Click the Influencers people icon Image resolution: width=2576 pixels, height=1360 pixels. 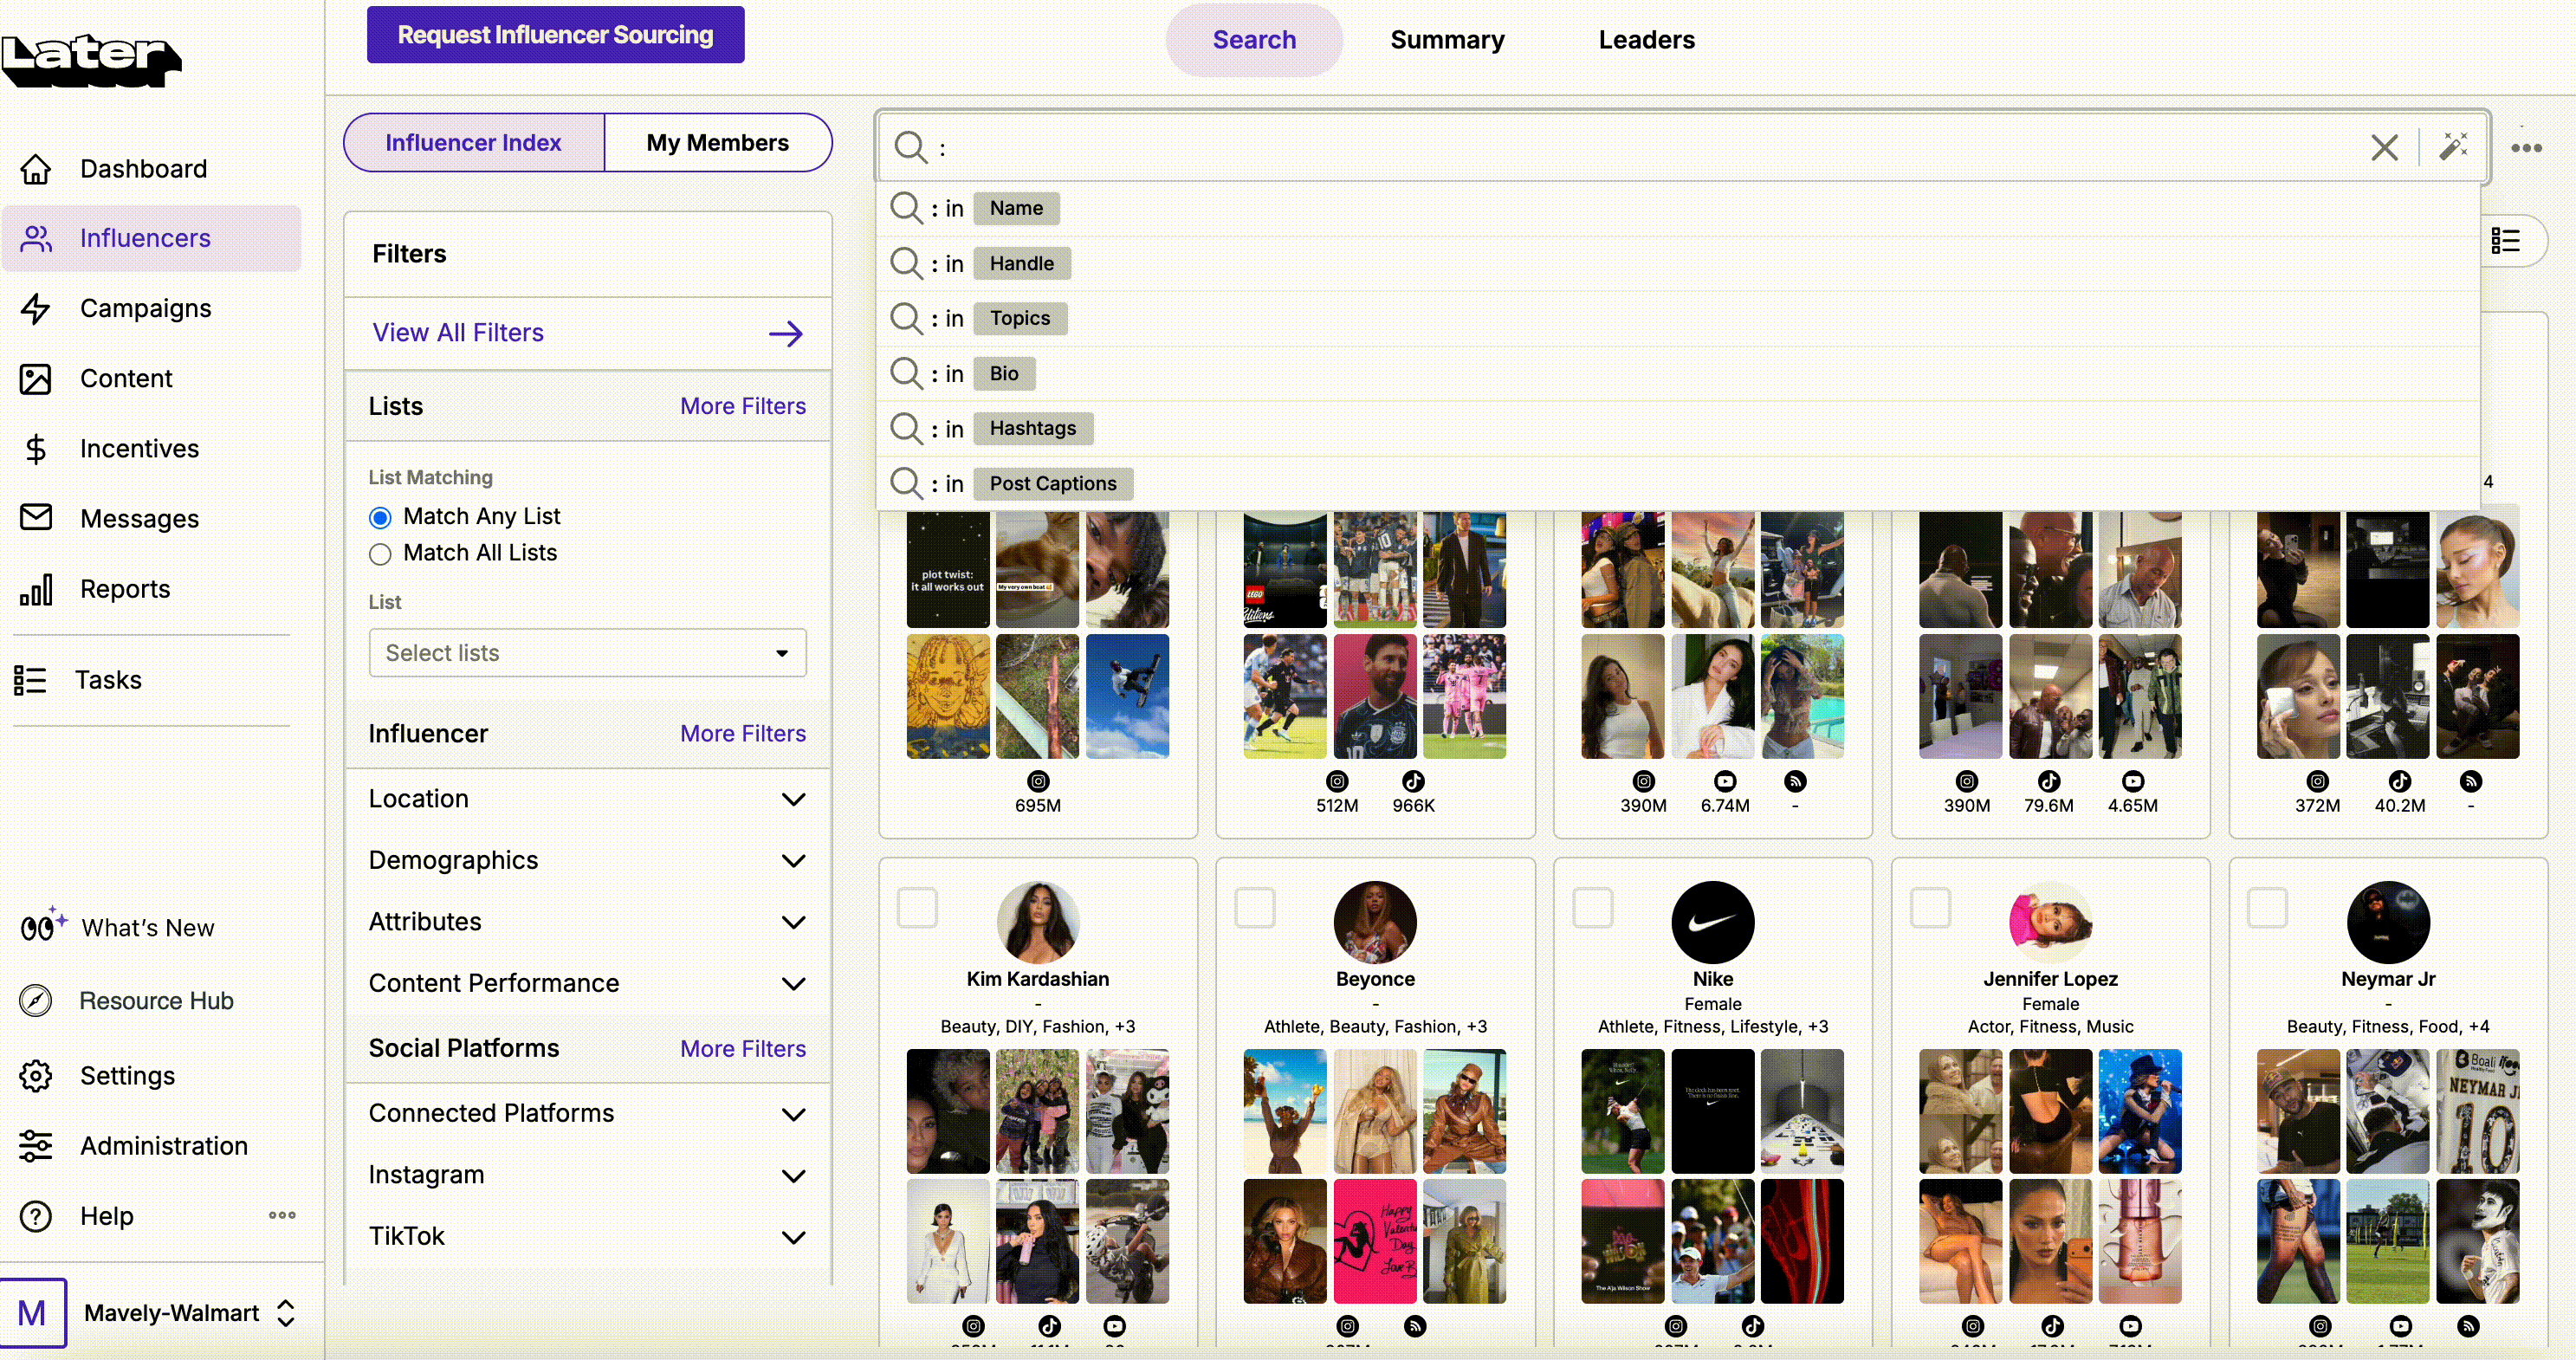(x=36, y=238)
